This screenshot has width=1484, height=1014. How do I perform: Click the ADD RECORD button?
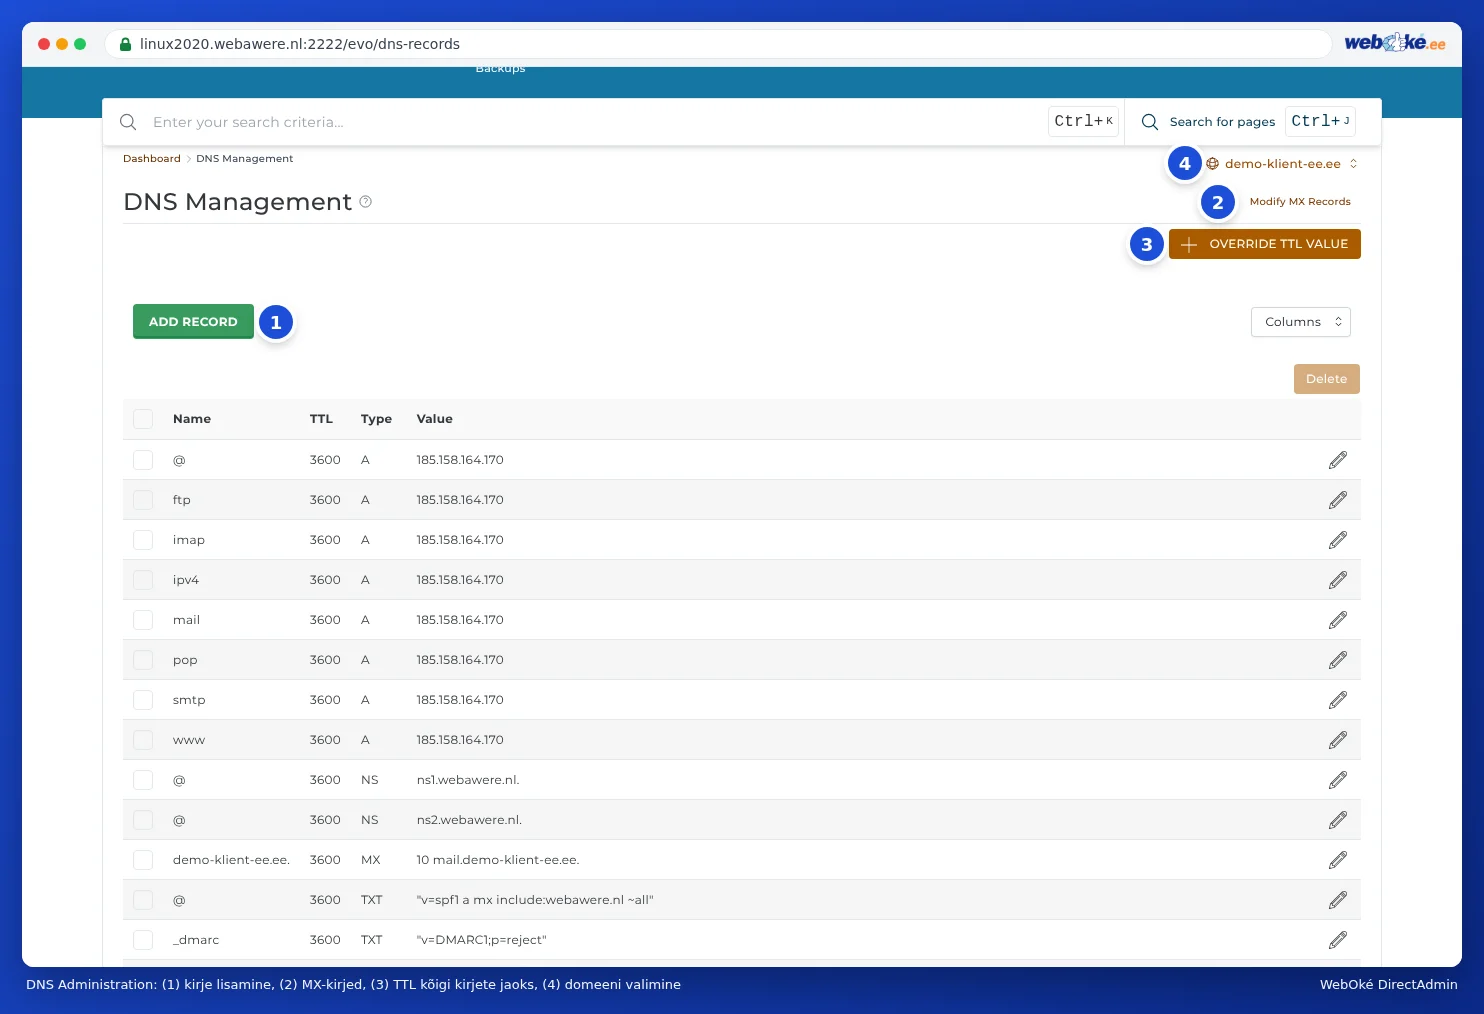[193, 322]
